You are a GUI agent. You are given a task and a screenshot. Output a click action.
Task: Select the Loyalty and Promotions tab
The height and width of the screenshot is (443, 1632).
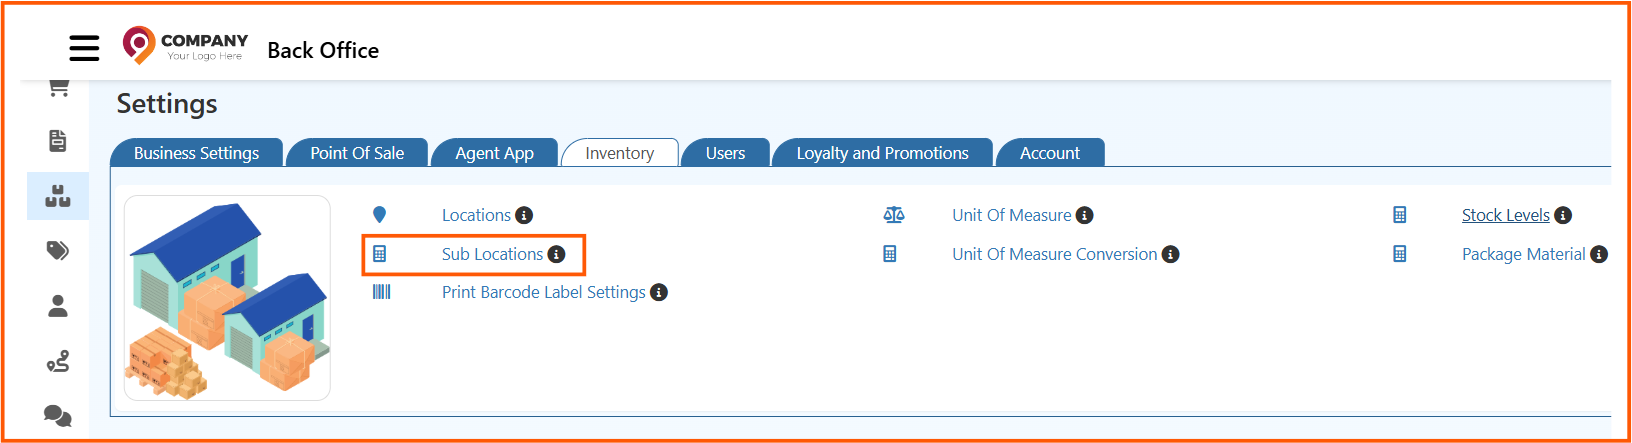click(882, 153)
